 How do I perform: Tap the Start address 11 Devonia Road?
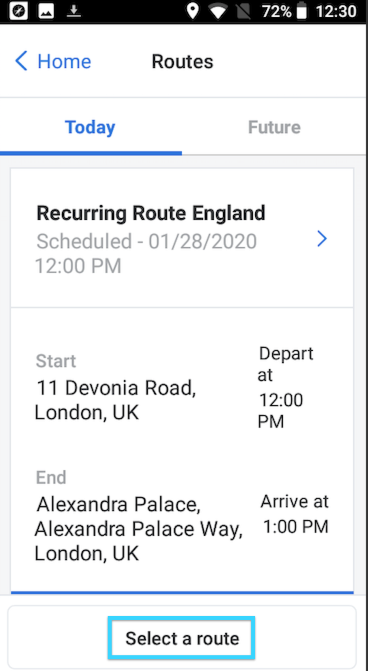click(x=115, y=401)
